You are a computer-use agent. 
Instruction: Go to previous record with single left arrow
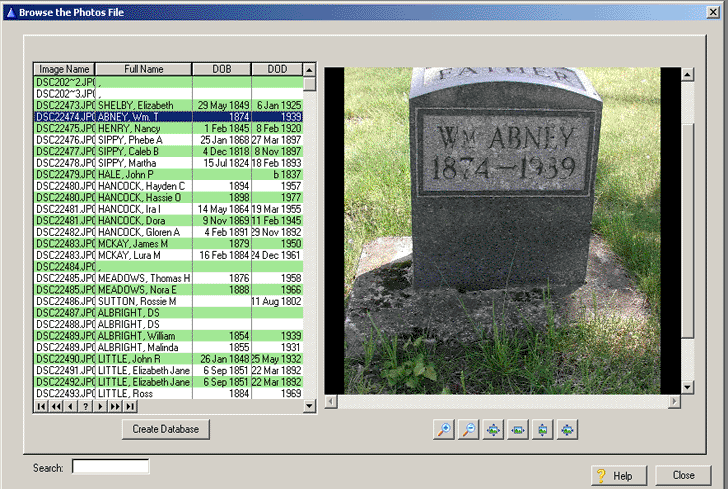(x=70, y=407)
